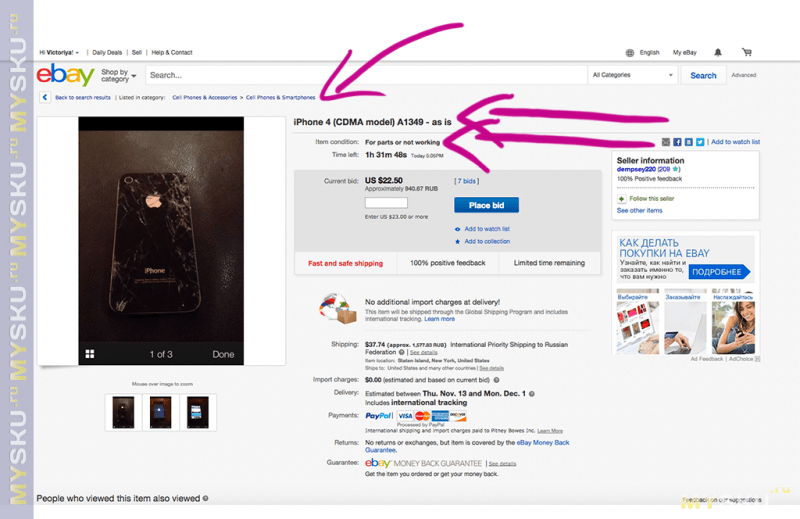The image size is (800, 519).
Task: Click the Place bid button
Action: [486, 205]
